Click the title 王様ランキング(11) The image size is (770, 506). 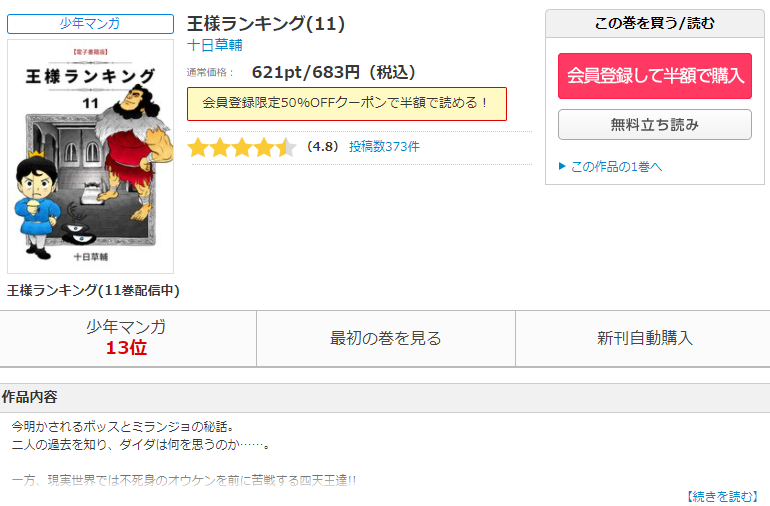point(266,24)
